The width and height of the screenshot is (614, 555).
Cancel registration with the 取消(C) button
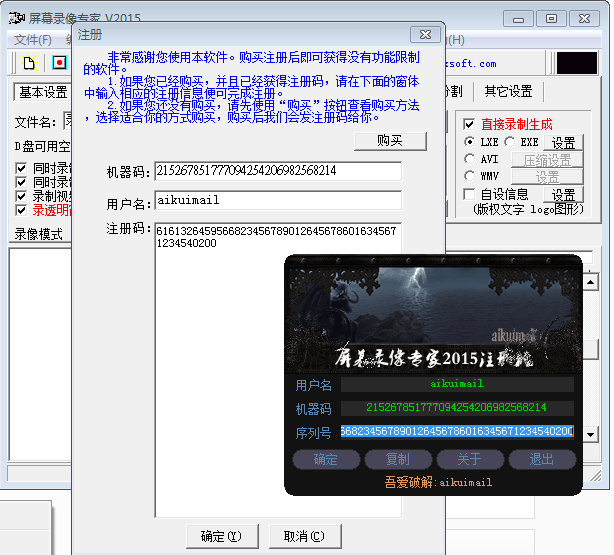(305, 536)
